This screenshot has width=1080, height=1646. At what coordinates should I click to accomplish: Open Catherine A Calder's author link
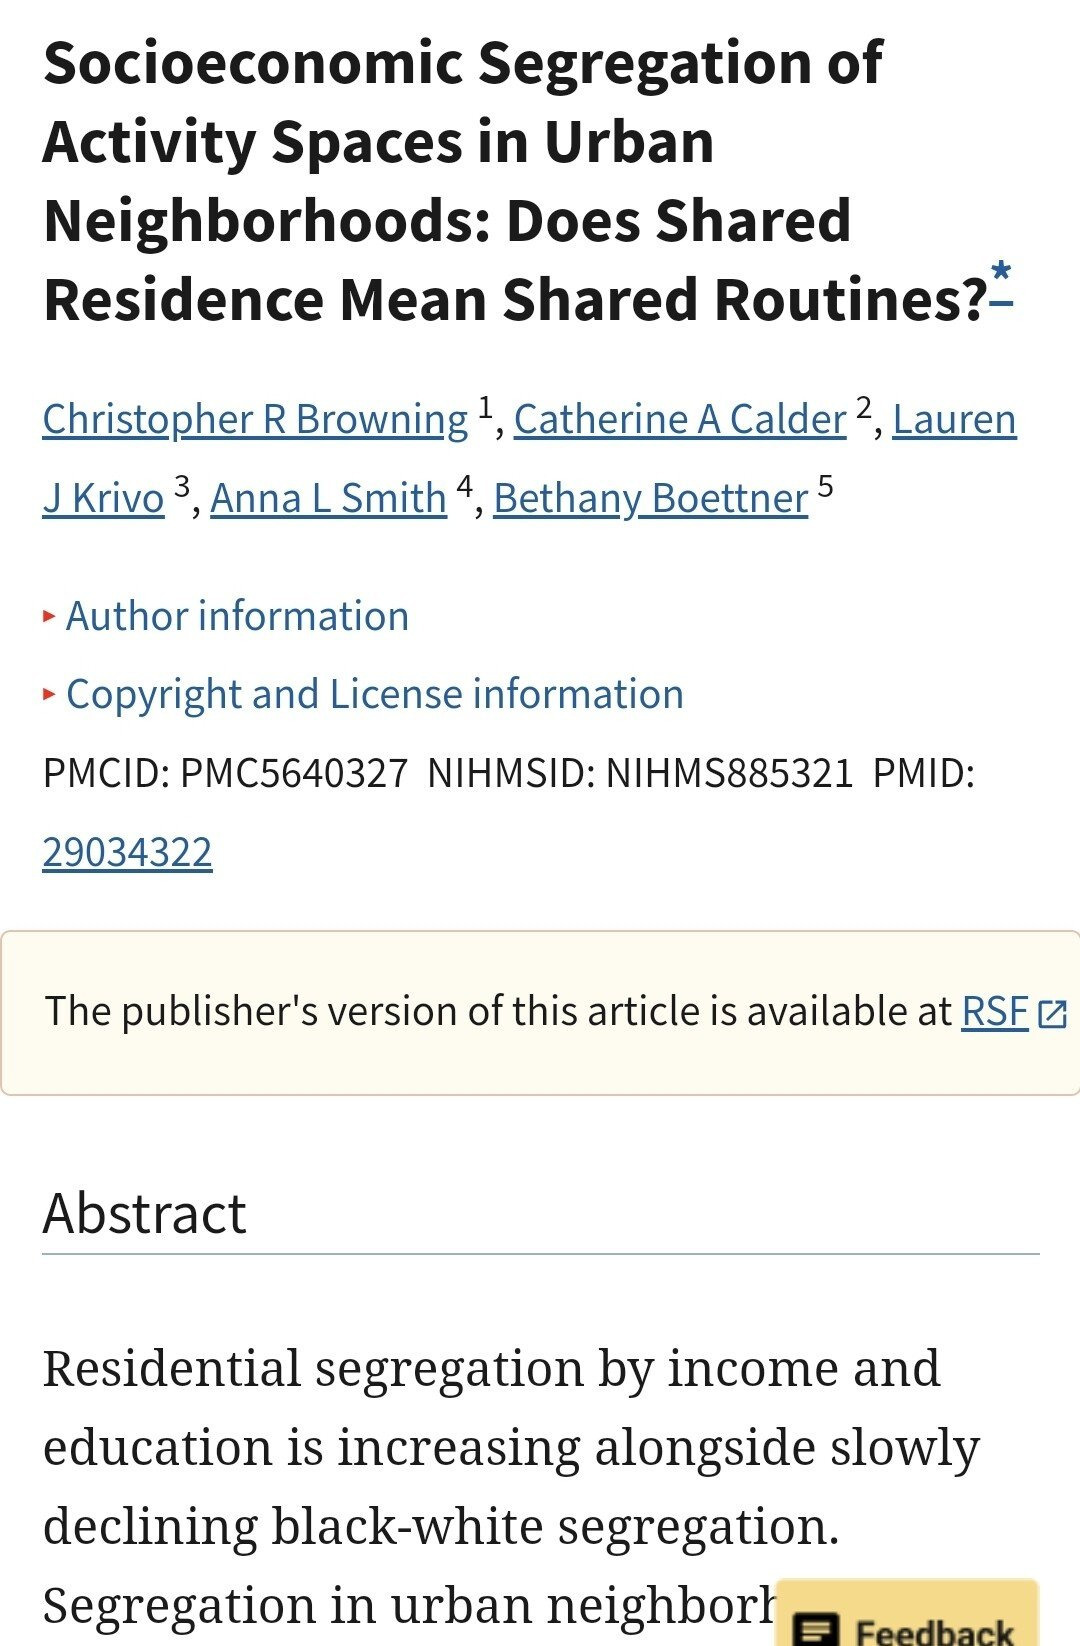(x=680, y=420)
